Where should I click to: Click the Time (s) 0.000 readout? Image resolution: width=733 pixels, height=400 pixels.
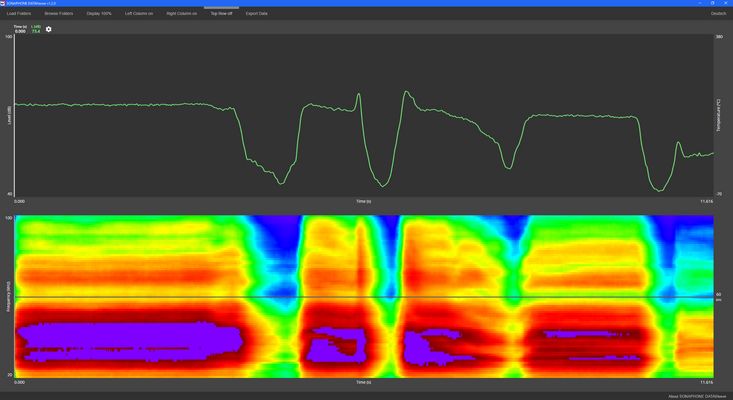click(20, 30)
